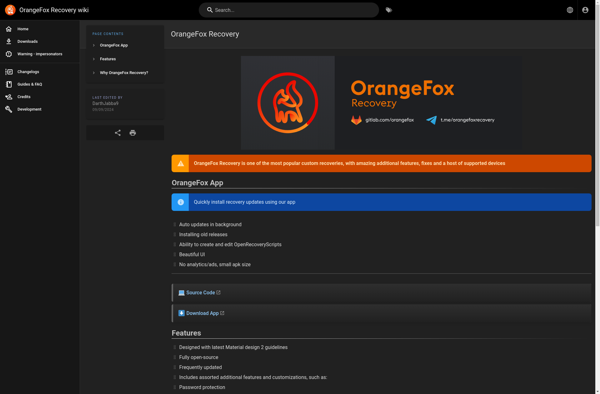Screen dimensions: 600x394
Task: Jump to OrangeFox App section link
Action: (x=114, y=45)
